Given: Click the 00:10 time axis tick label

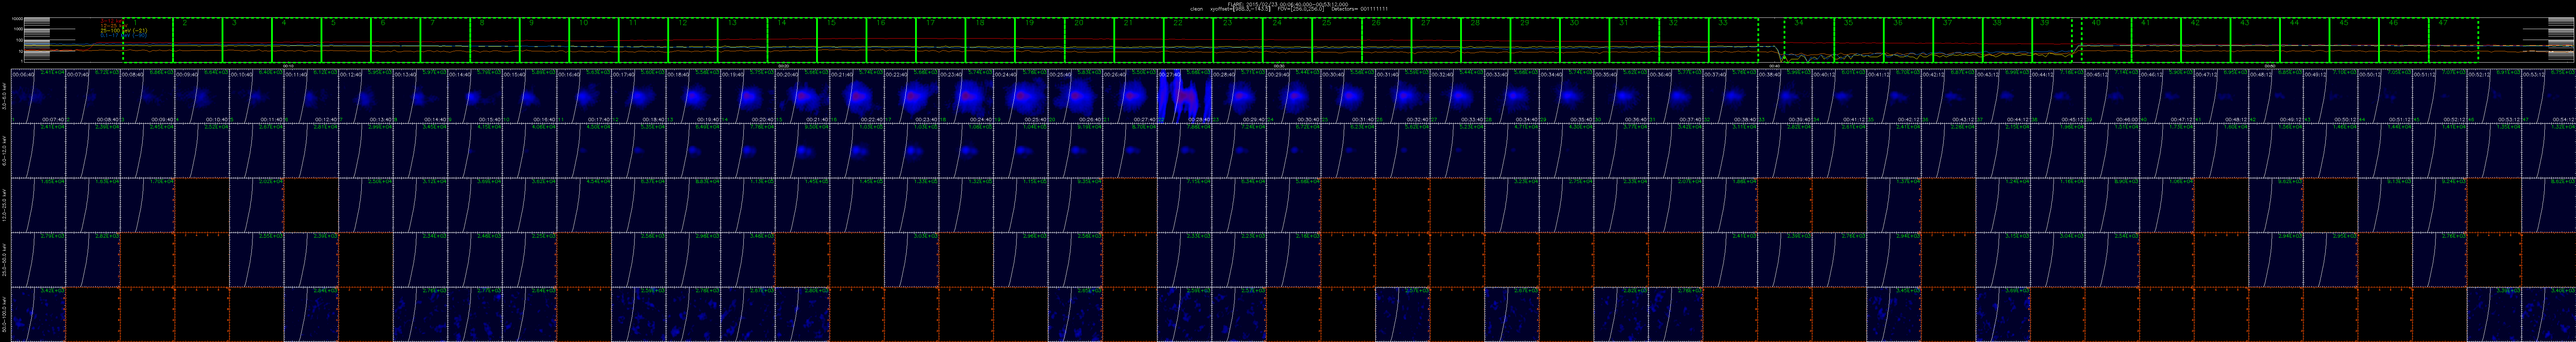Looking at the screenshot, I should pos(288,66).
